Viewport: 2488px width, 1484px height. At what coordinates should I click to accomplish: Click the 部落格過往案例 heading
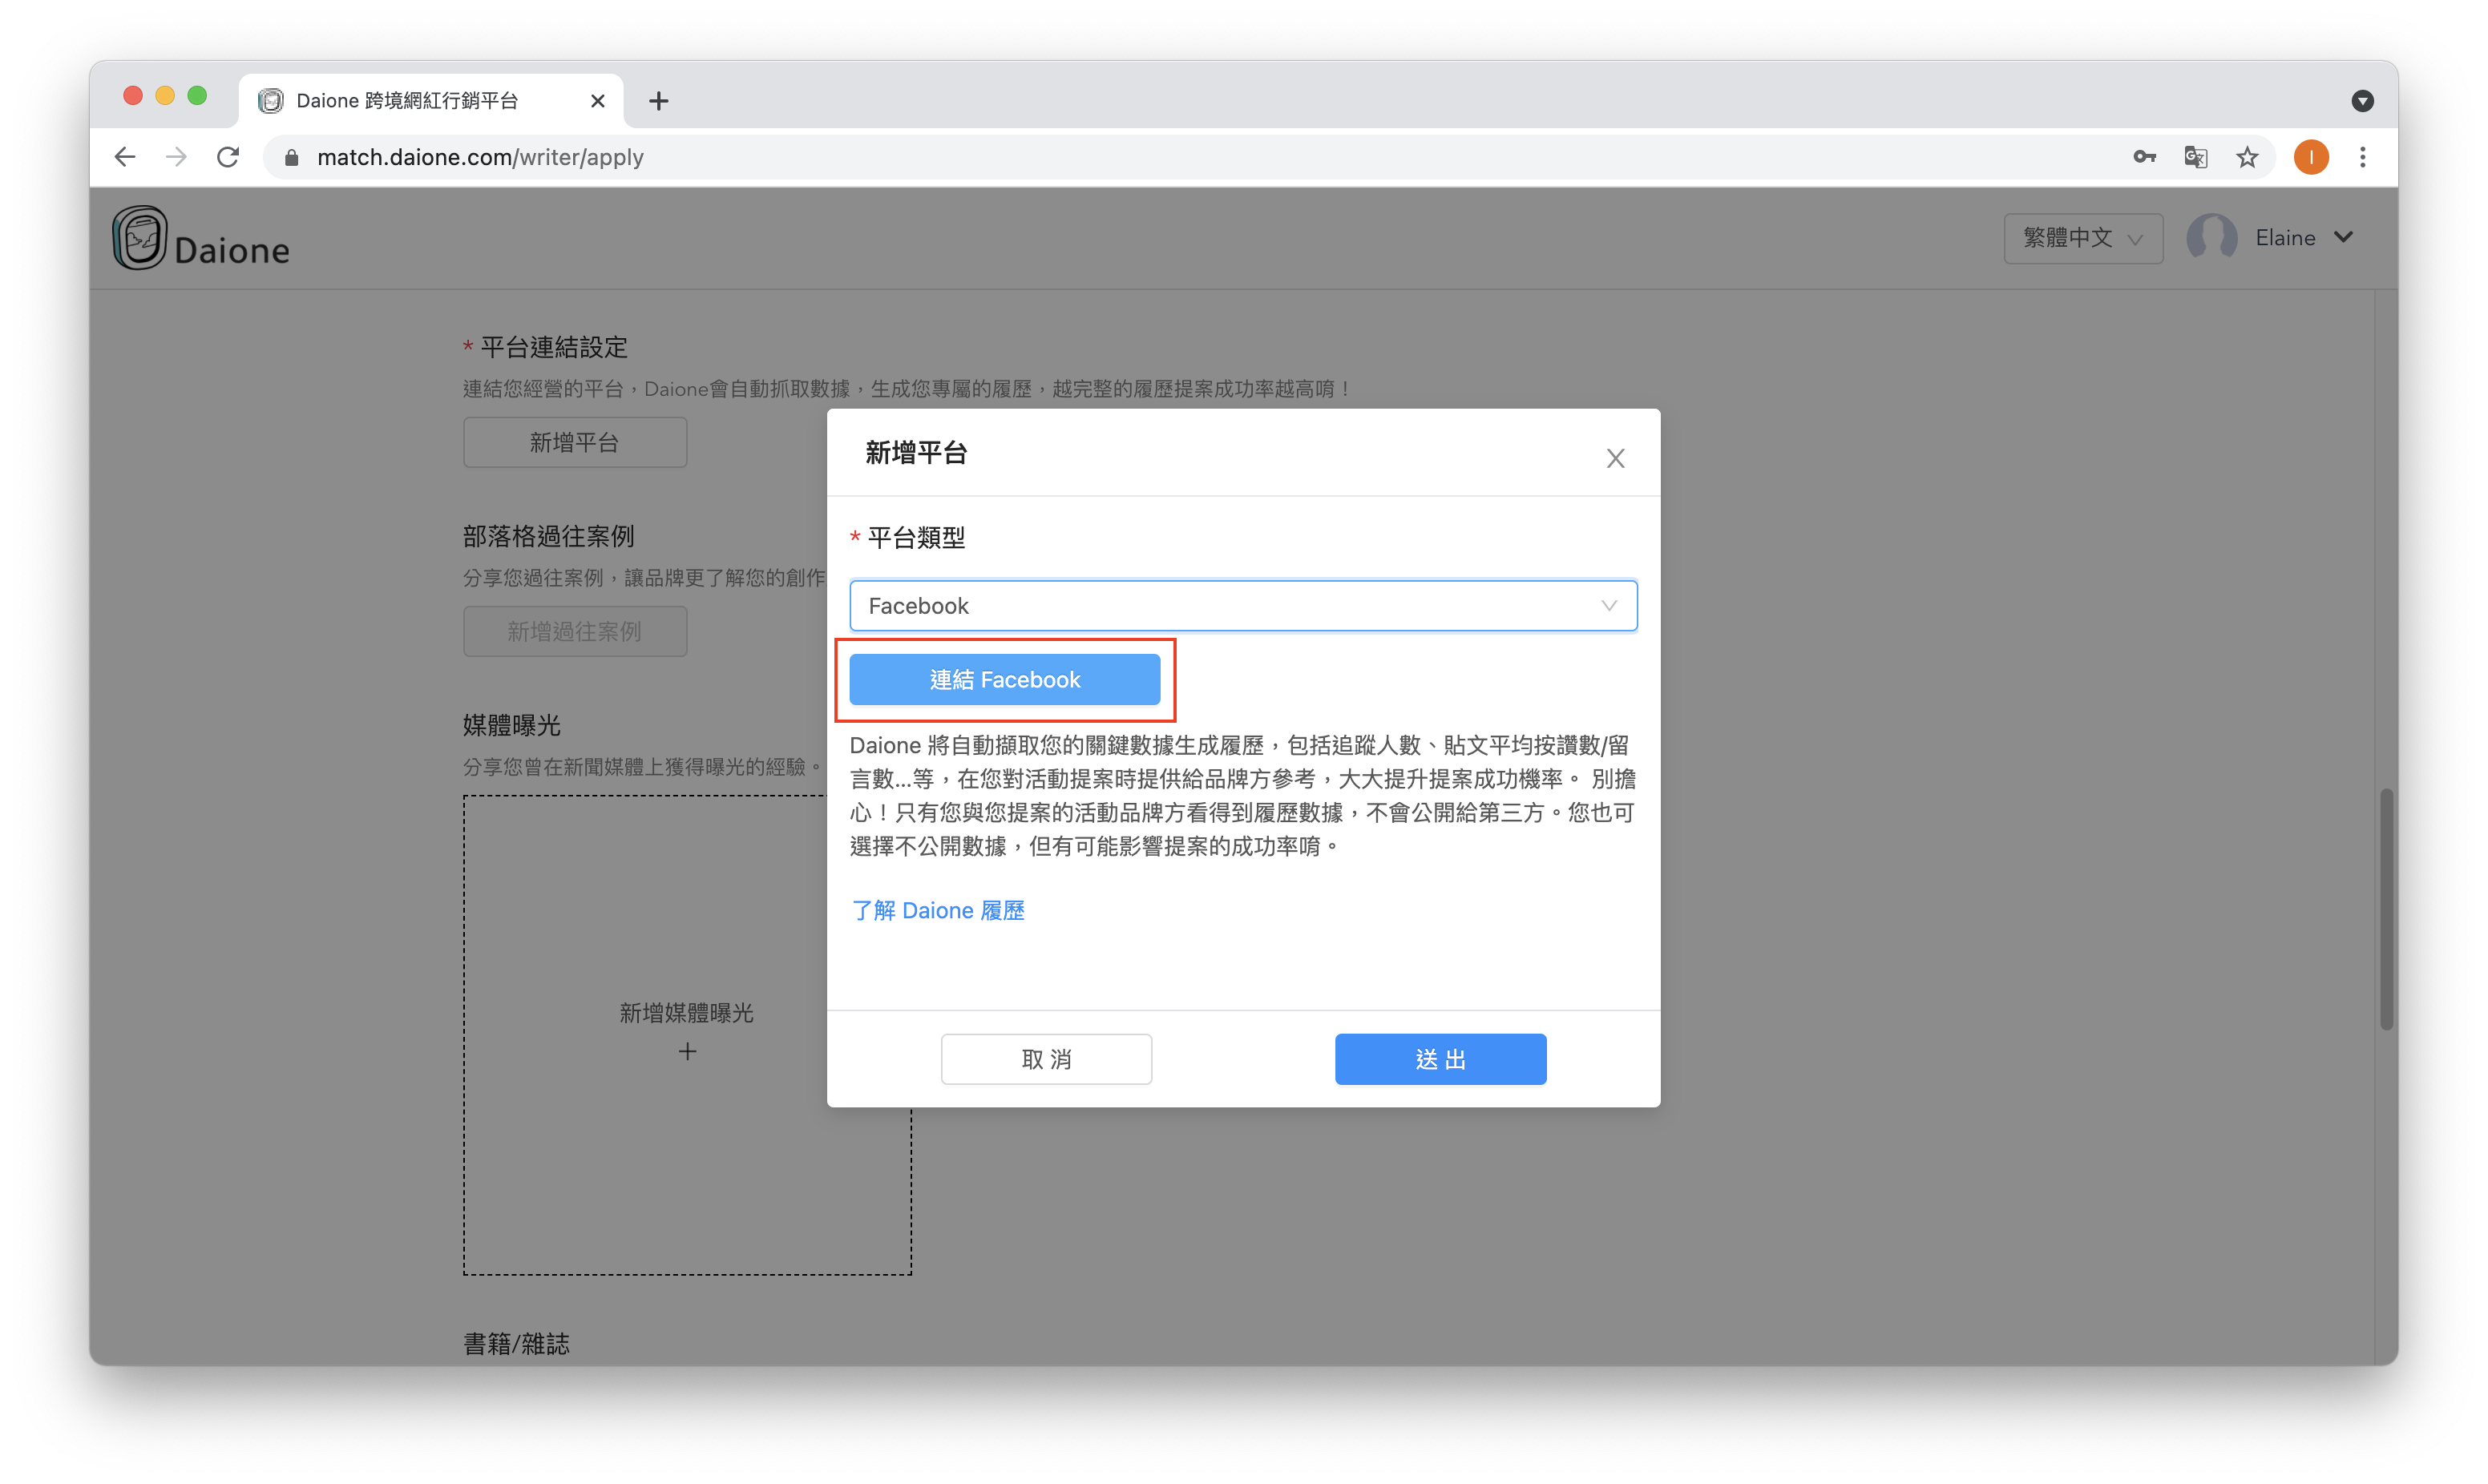(x=548, y=536)
